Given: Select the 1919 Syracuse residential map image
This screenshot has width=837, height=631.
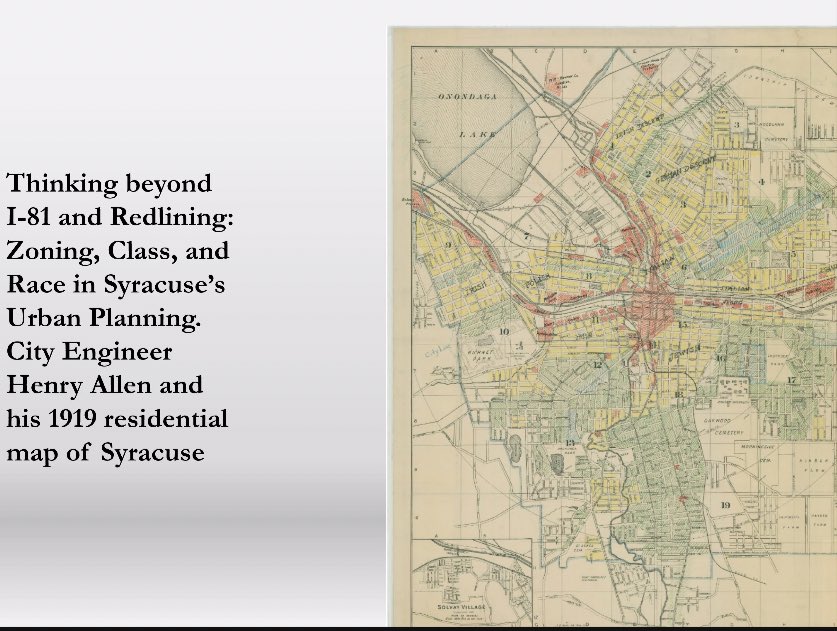Looking at the screenshot, I should click(x=612, y=327).
